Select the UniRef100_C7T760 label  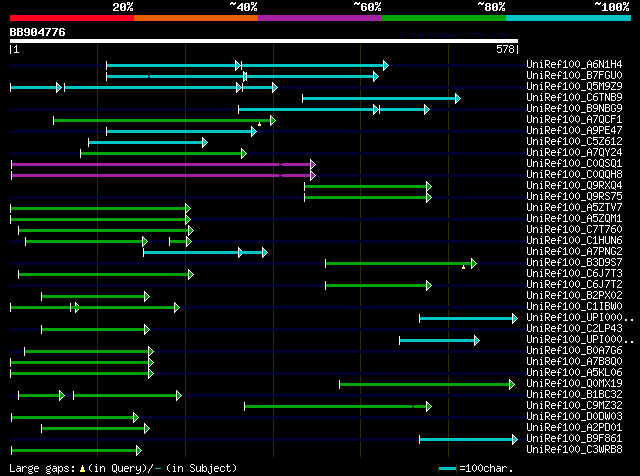[574, 230]
